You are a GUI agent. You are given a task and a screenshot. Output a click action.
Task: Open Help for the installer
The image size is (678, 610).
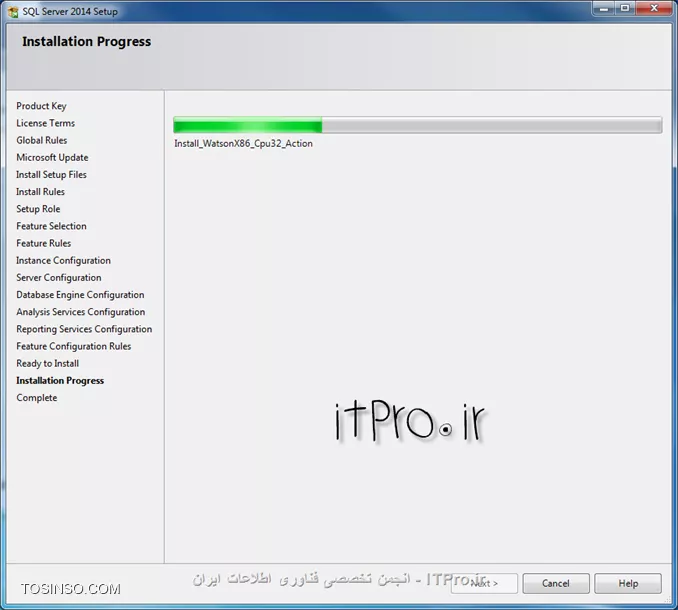point(628,583)
